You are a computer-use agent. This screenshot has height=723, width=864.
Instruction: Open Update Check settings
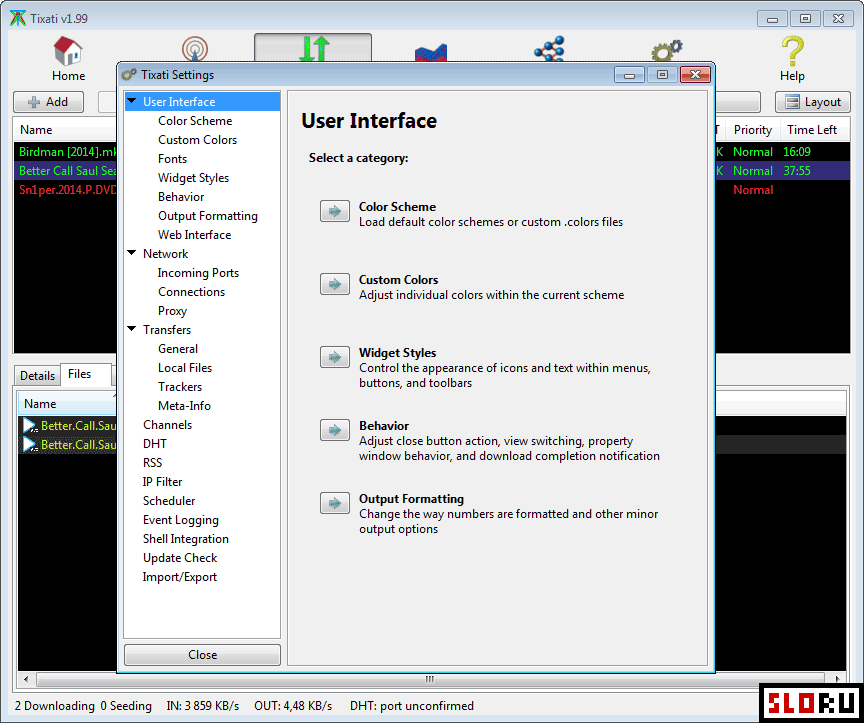180,558
